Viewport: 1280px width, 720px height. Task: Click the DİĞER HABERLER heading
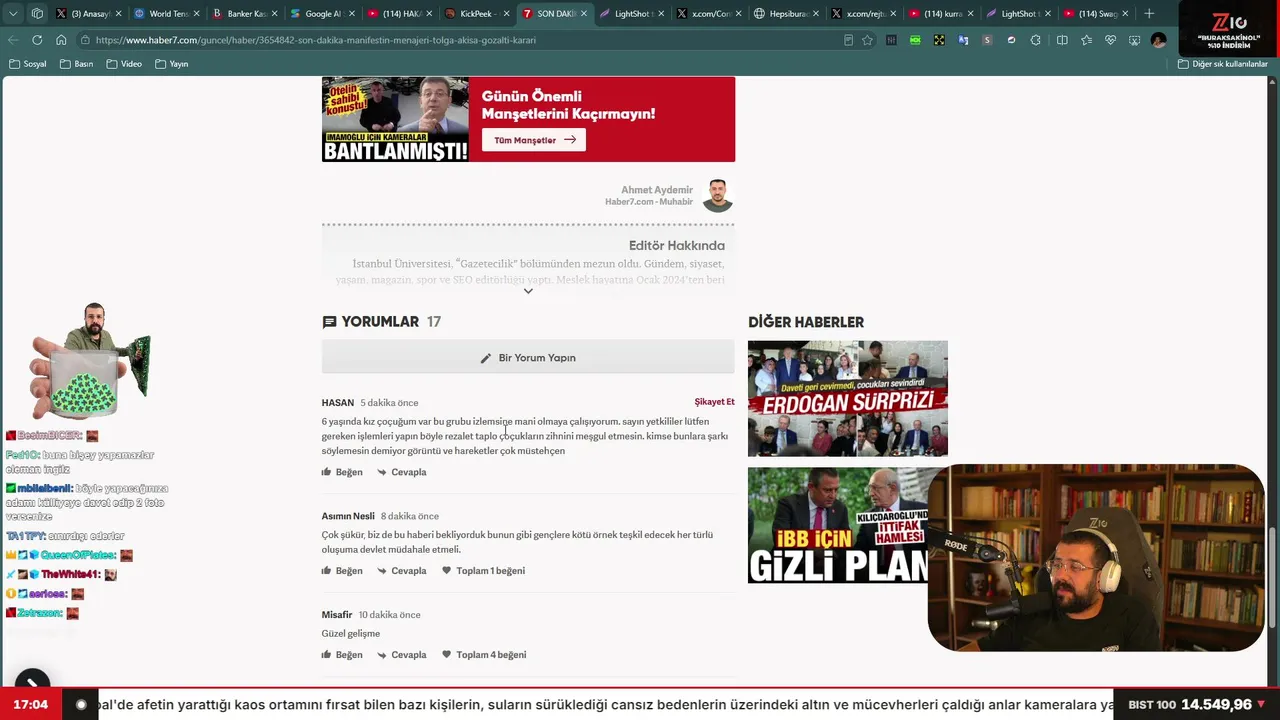[x=806, y=322]
